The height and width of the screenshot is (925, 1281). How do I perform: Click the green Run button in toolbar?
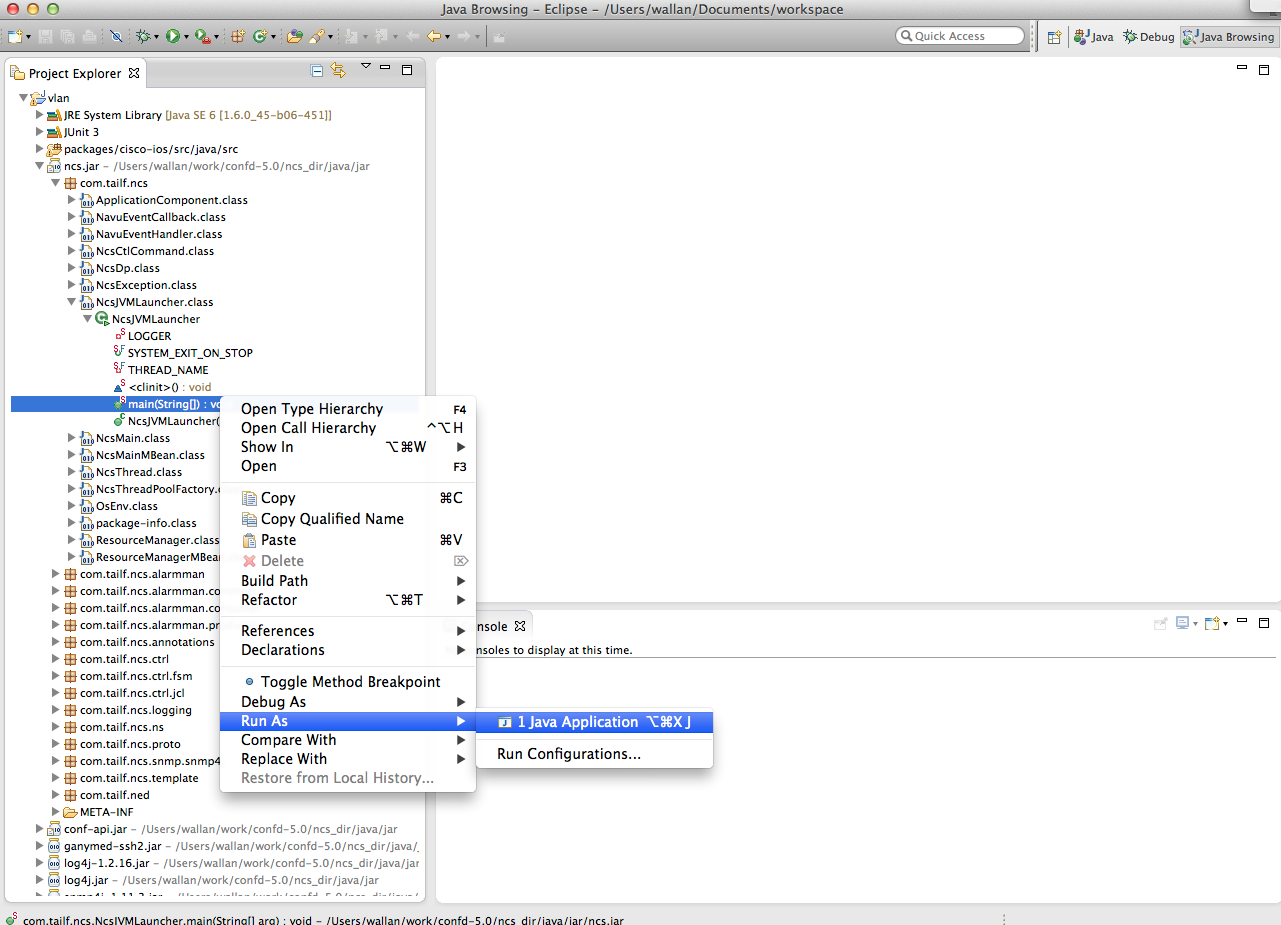[x=173, y=36]
